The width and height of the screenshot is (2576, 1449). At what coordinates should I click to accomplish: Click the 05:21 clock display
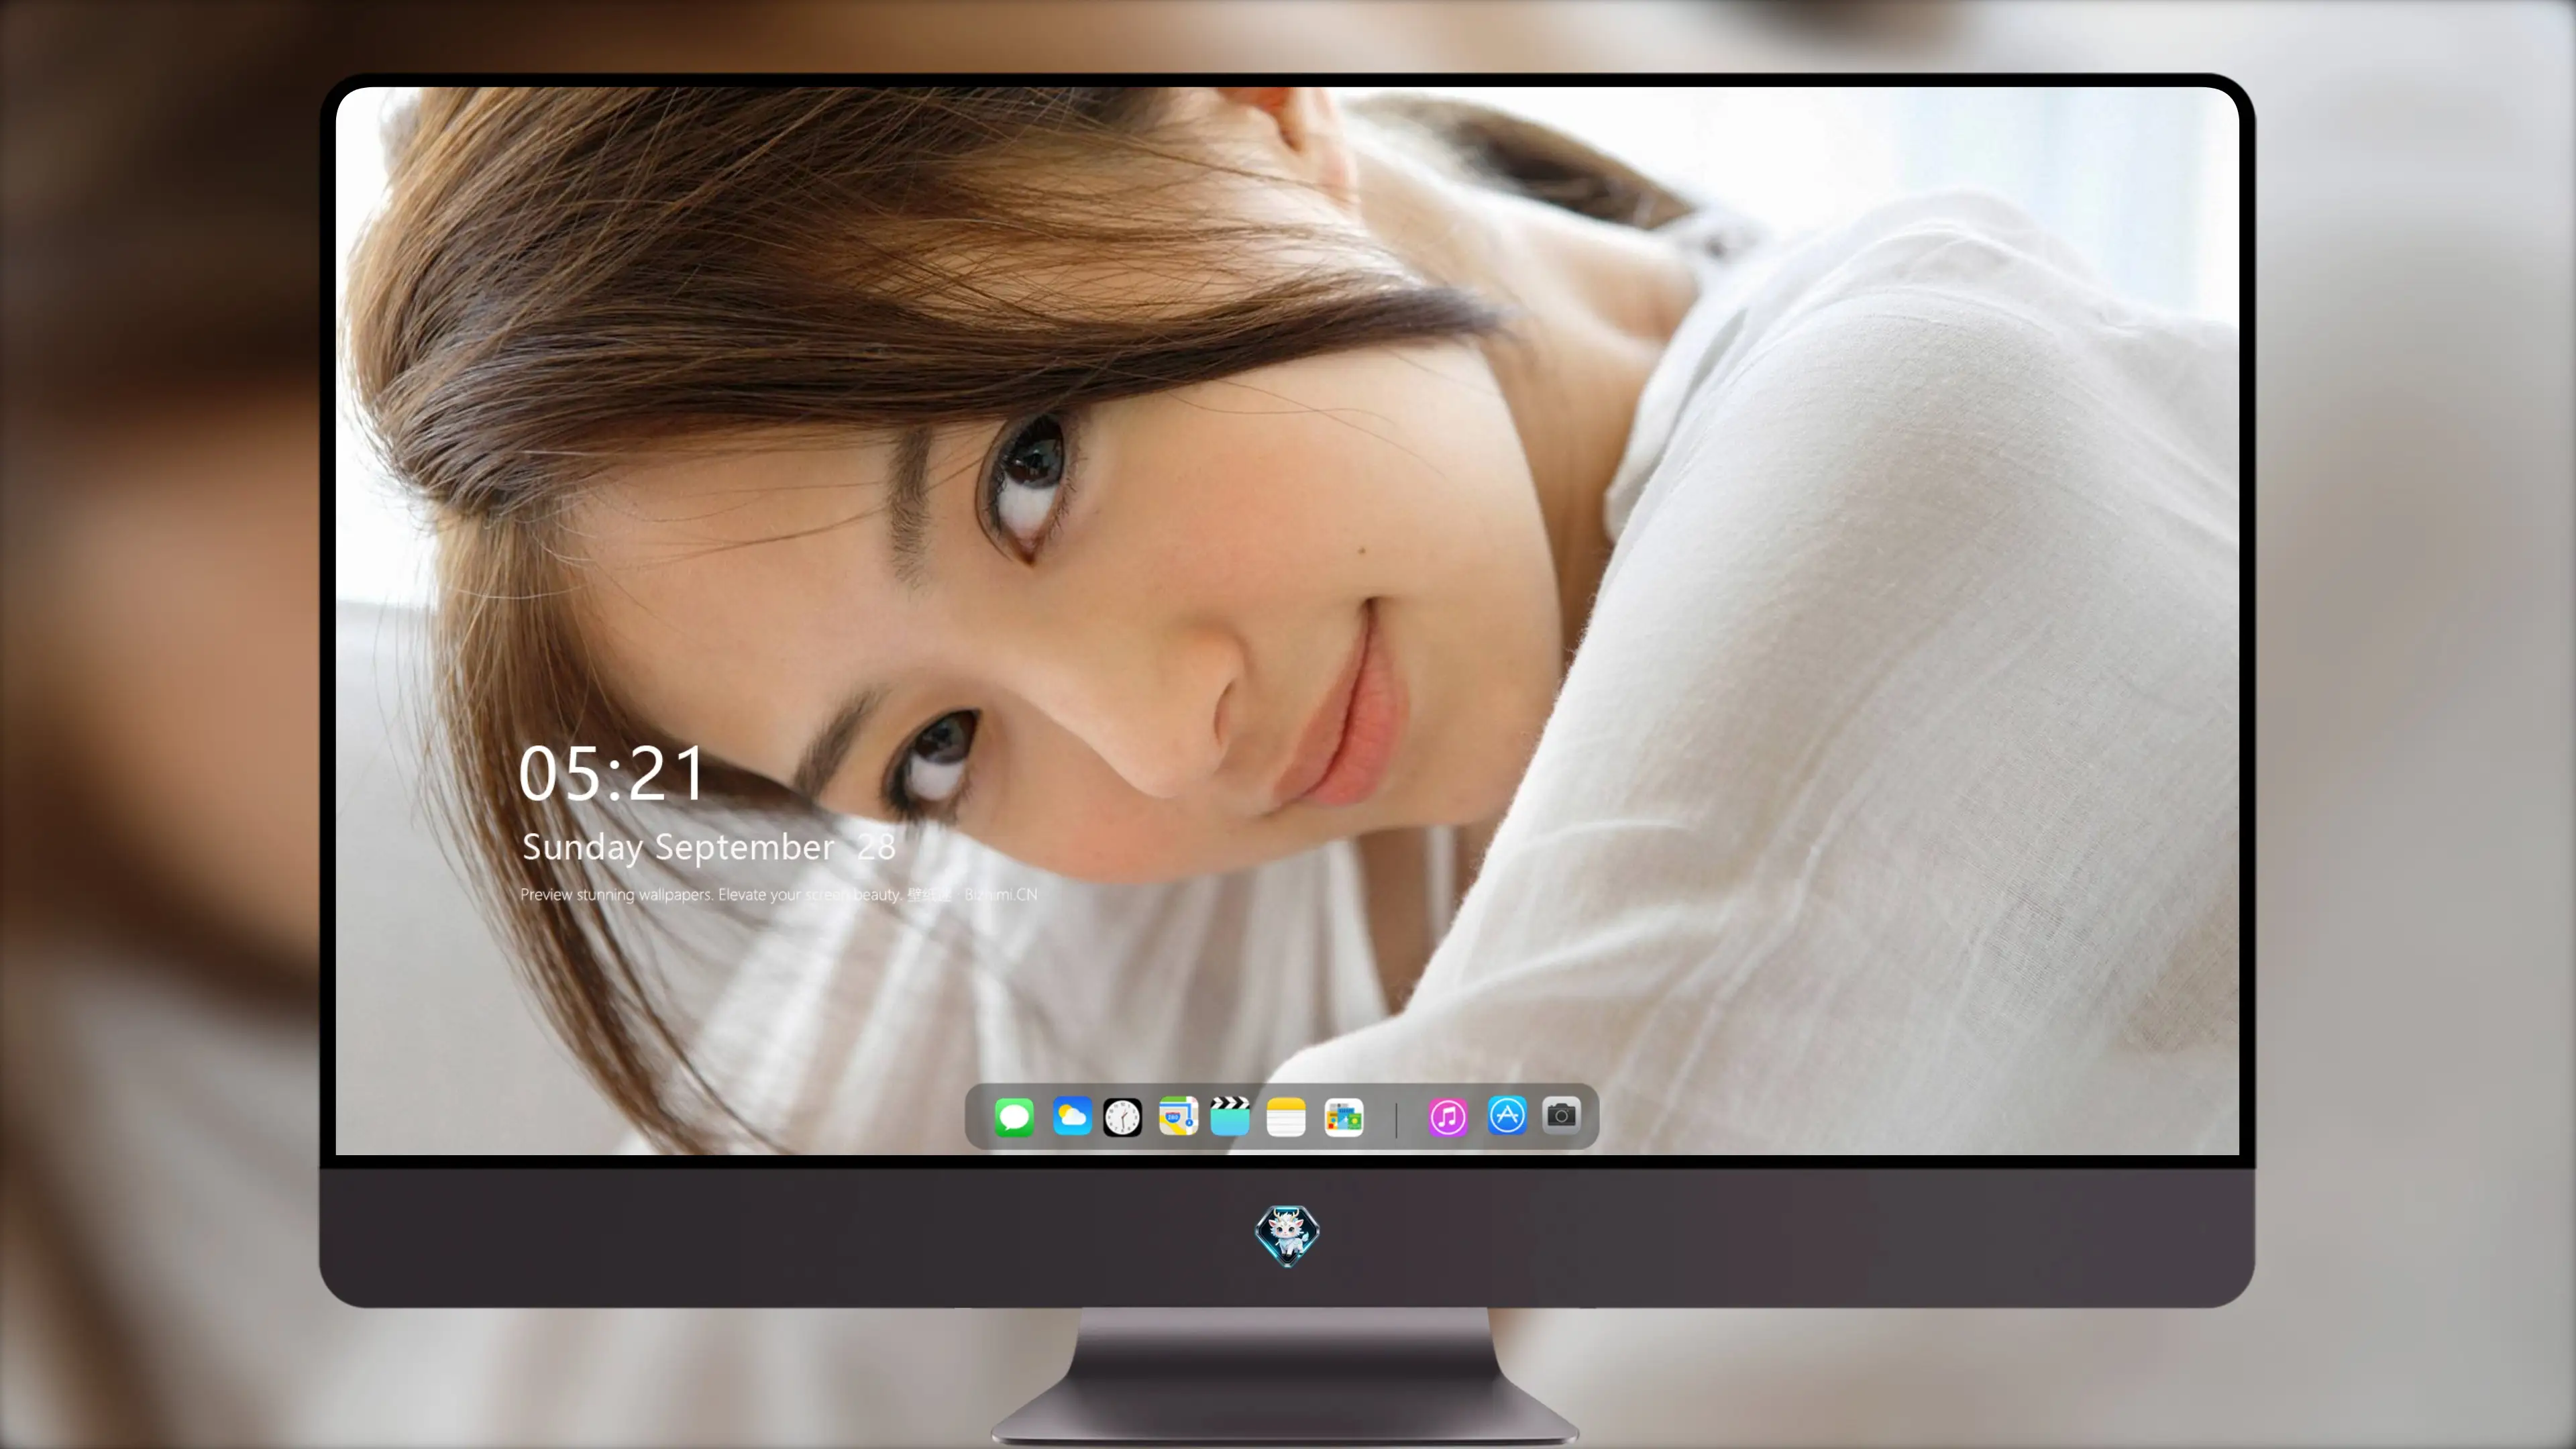point(612,774)
